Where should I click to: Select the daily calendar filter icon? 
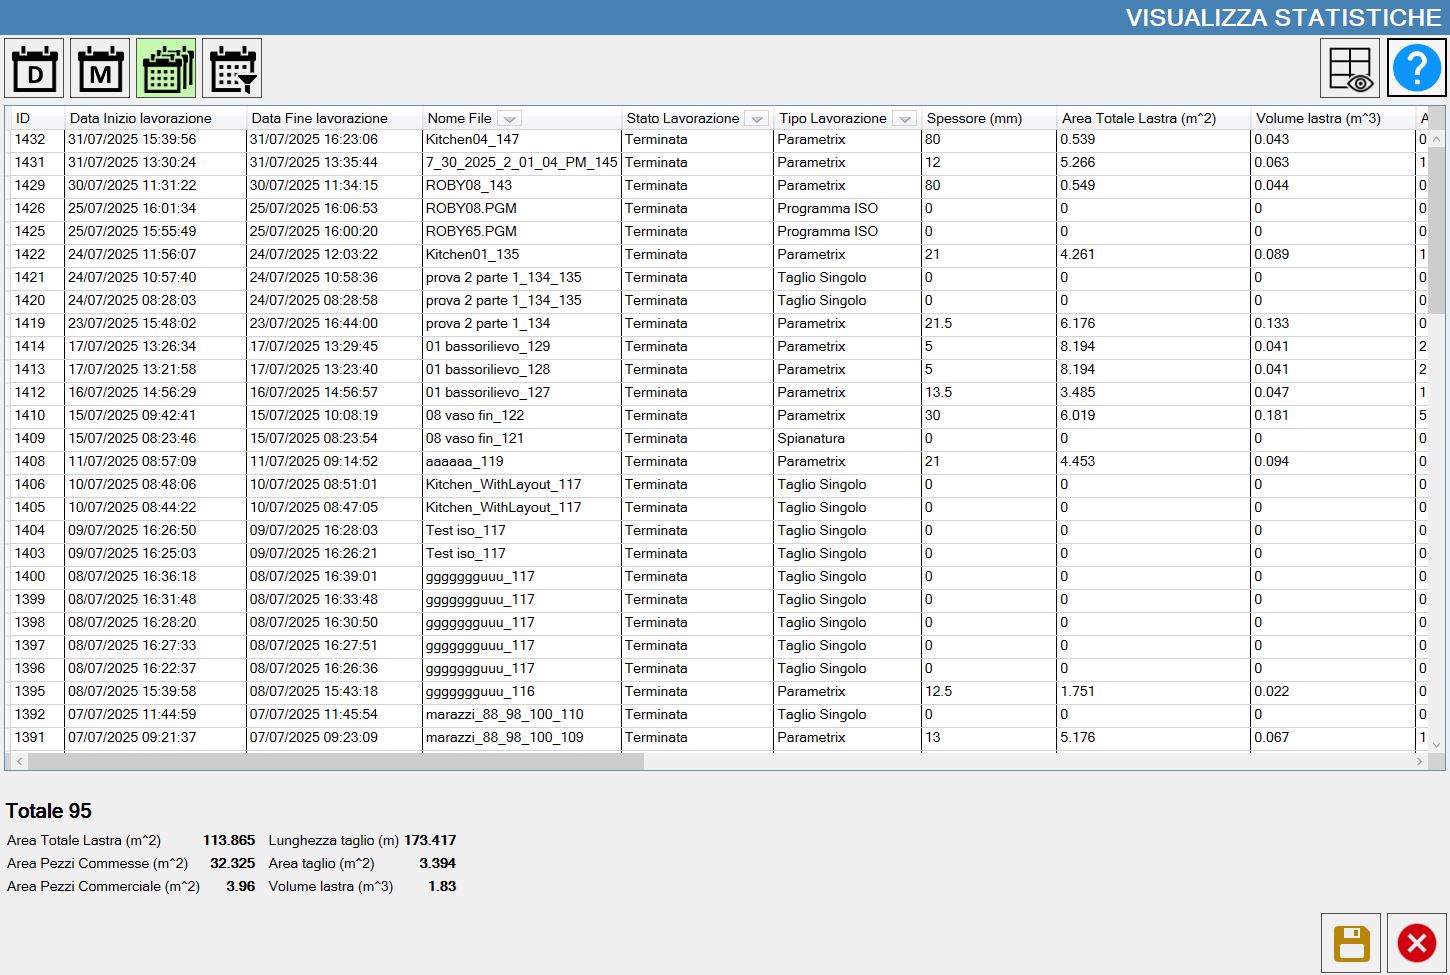pos(34,68)
